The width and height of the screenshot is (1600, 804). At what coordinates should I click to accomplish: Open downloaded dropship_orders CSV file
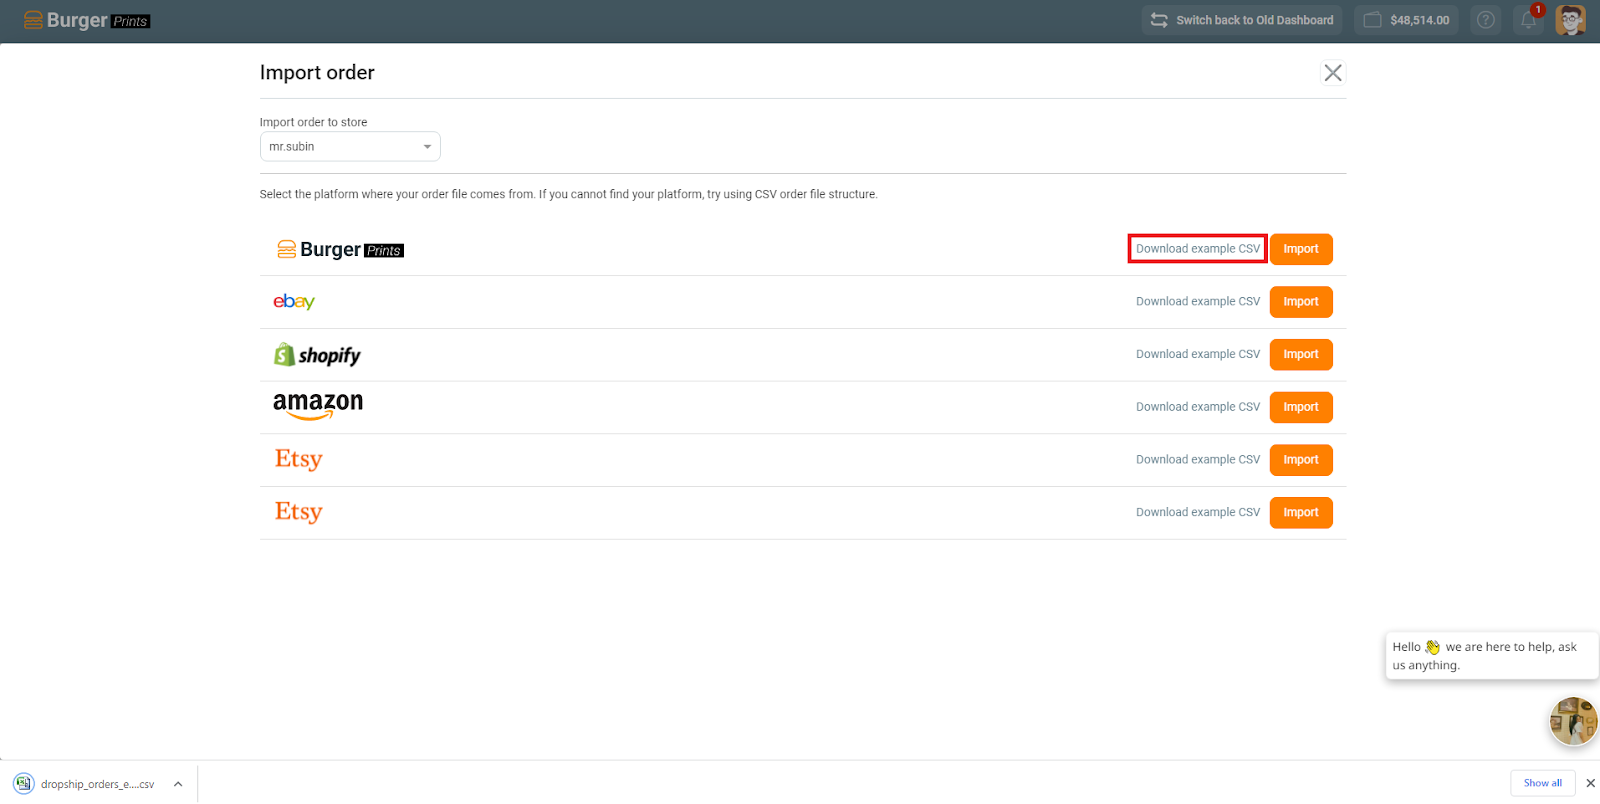click(86, 784)
